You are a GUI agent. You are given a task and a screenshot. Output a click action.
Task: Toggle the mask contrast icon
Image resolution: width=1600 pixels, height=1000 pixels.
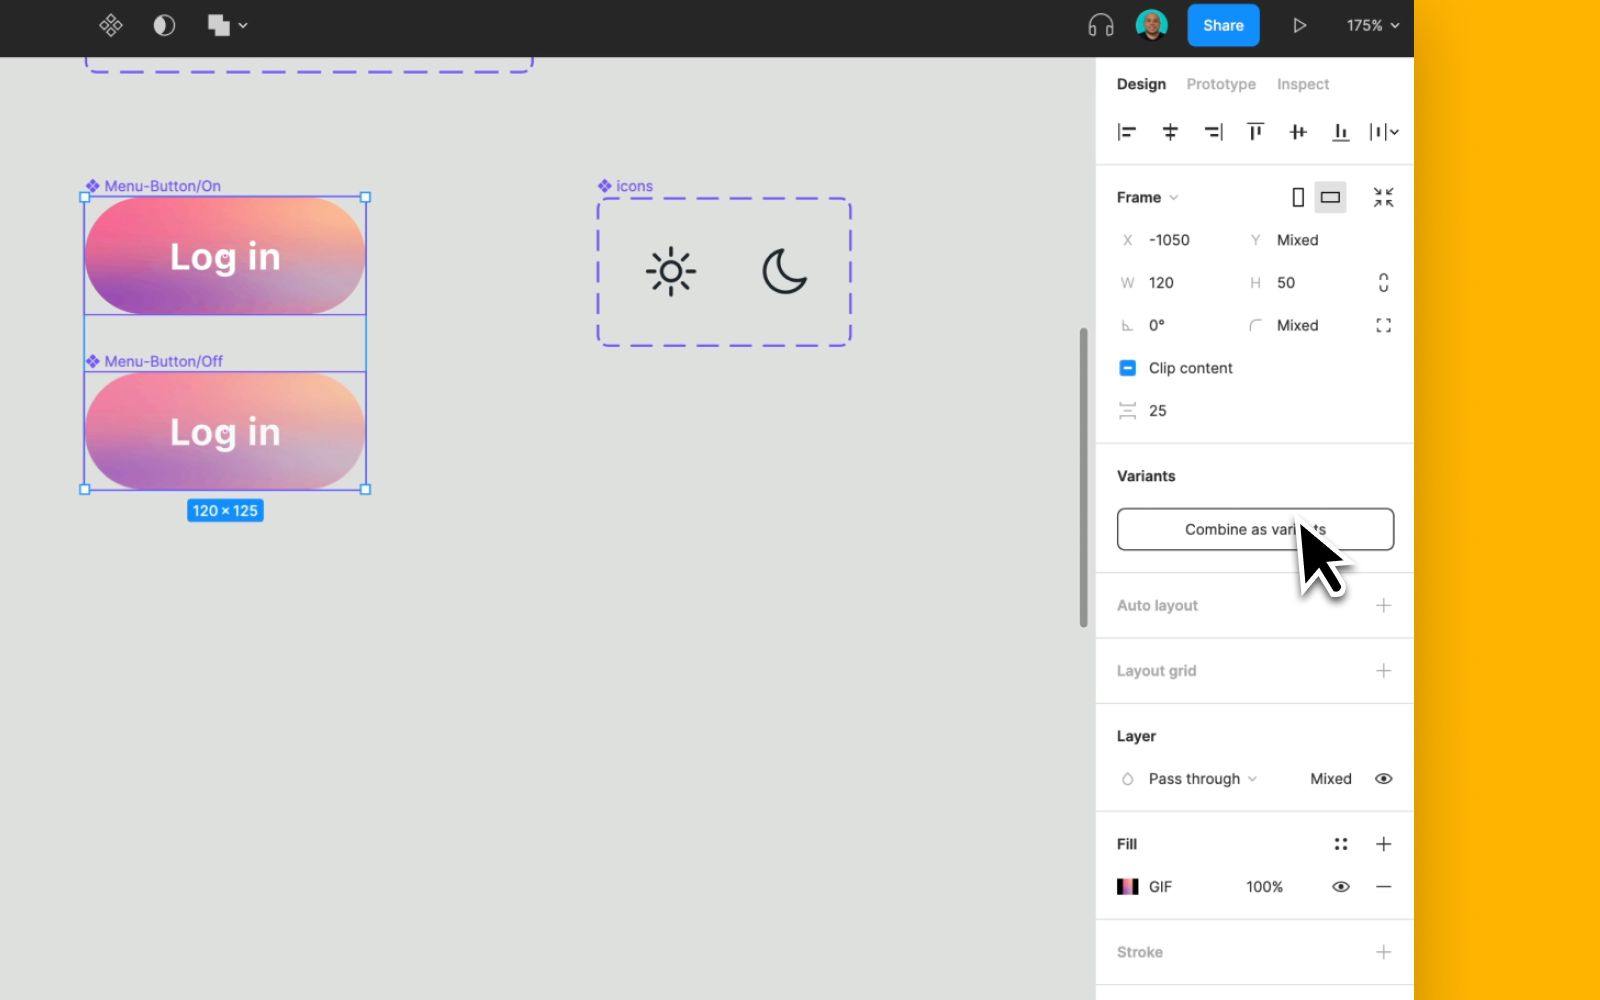tap(164, 25)
